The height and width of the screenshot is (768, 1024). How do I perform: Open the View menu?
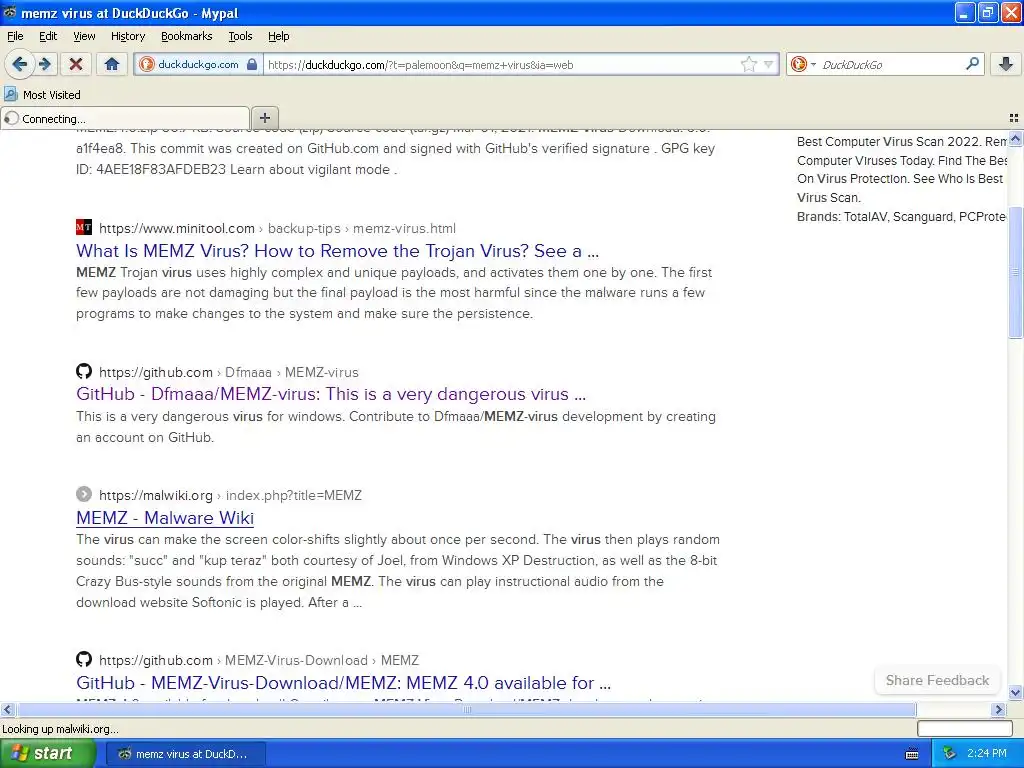(x=84, y=36)
